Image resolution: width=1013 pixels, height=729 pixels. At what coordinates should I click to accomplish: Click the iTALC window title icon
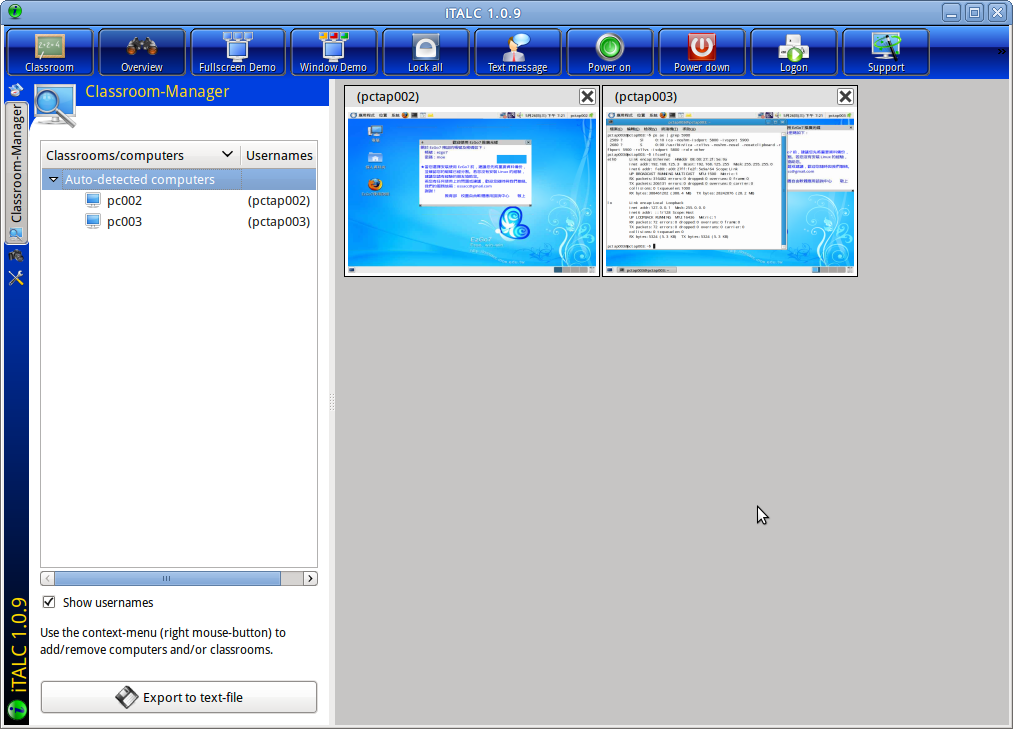coord(14,12)
